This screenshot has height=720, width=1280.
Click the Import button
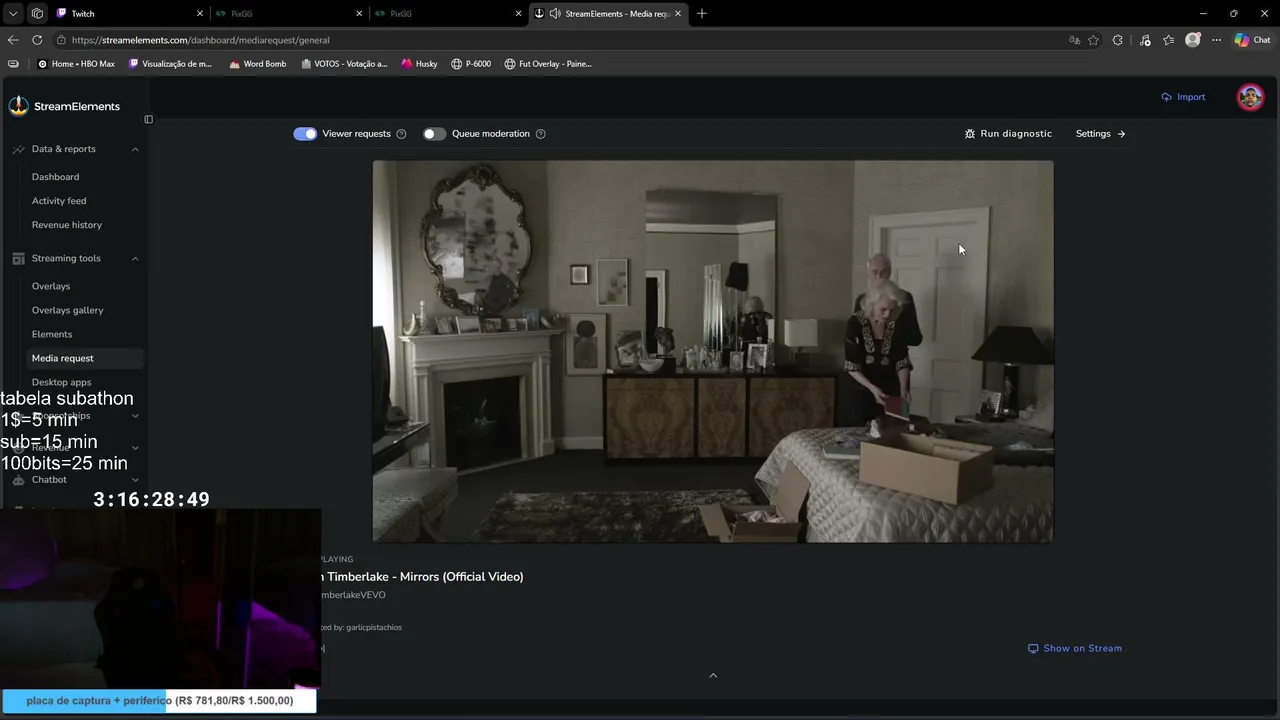1183,97
